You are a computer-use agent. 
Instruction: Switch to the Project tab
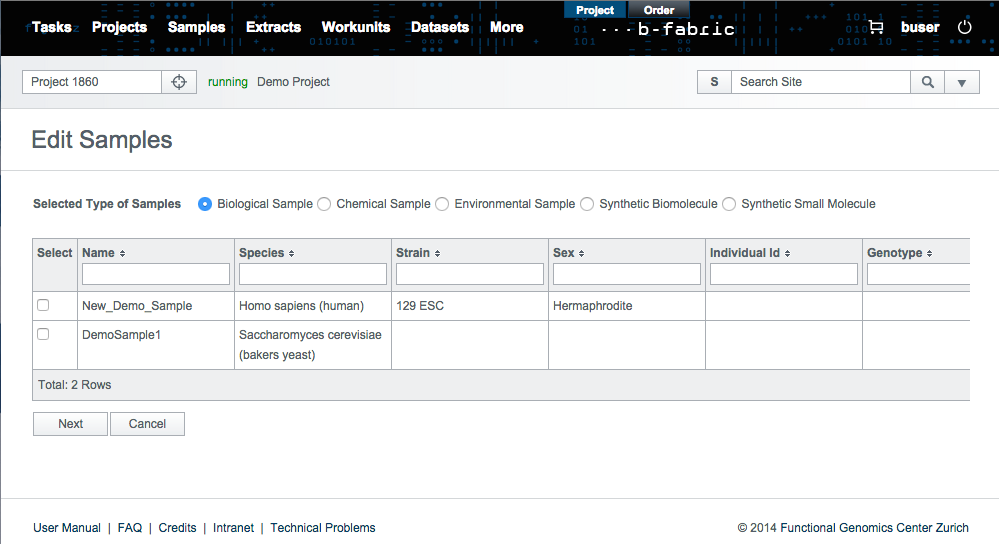coord(595,10)
